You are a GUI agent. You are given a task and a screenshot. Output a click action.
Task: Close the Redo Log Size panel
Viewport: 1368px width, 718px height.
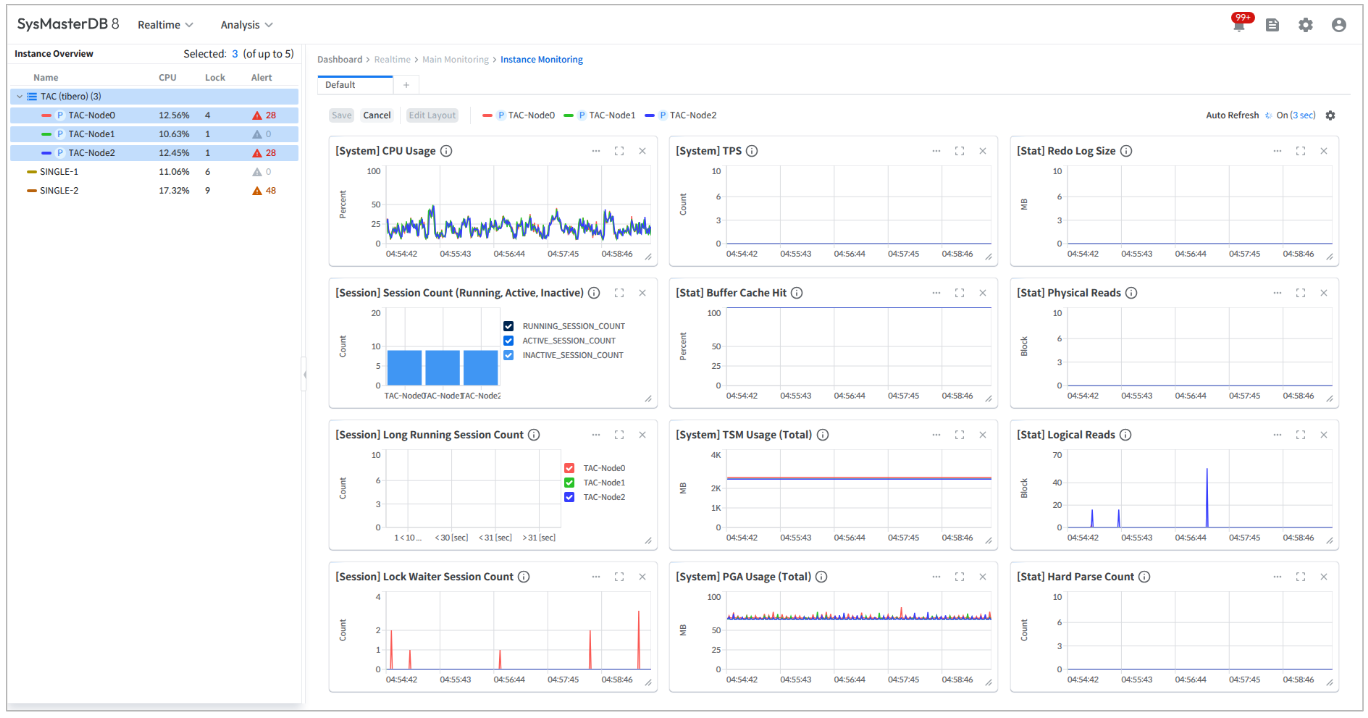(1323, 151)
